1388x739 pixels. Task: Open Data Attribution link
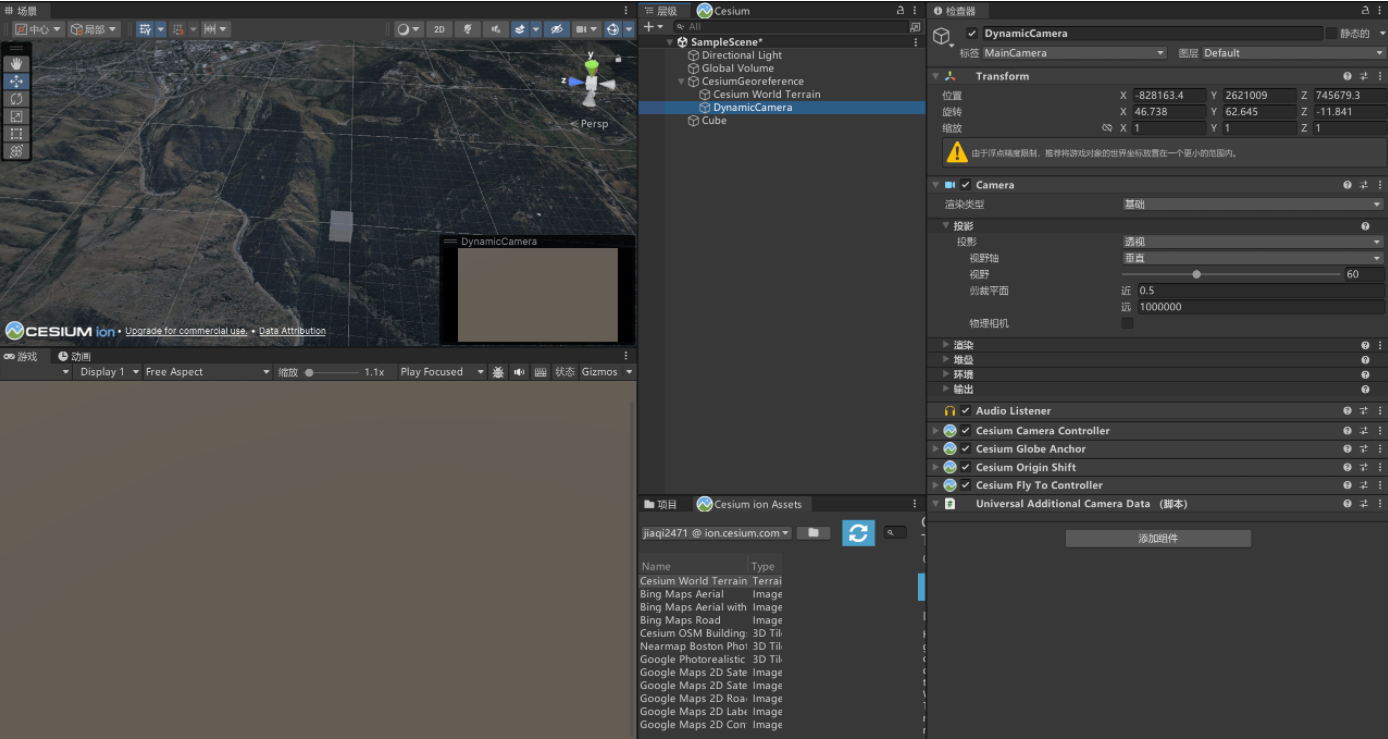coord(292,331)
